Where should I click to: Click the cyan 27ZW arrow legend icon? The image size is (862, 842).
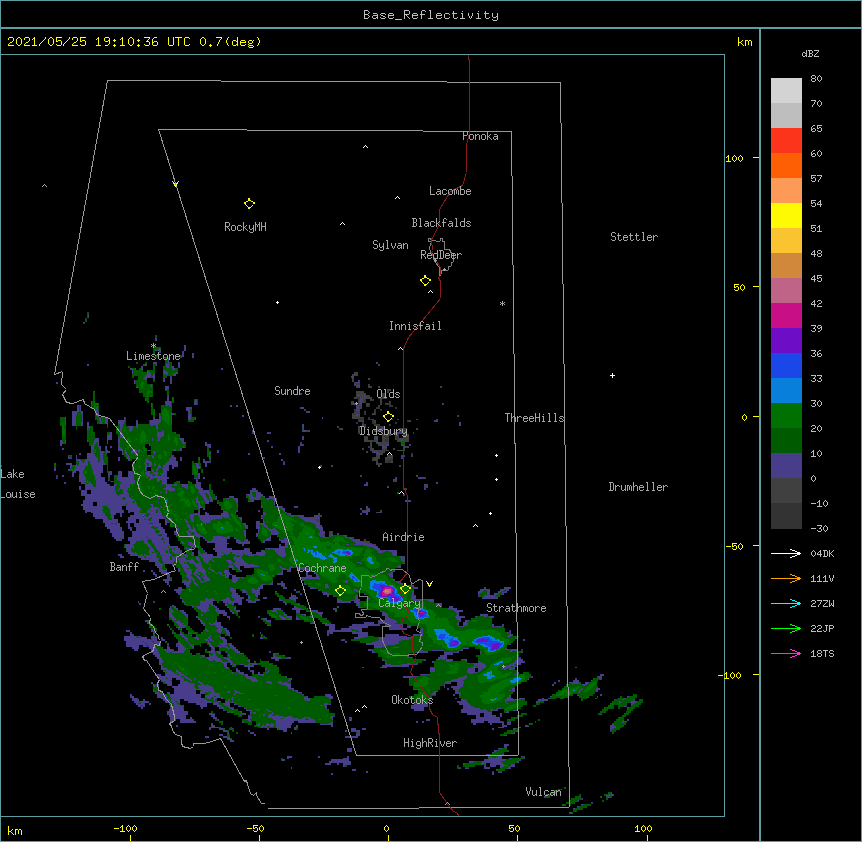tap(786, 603)
